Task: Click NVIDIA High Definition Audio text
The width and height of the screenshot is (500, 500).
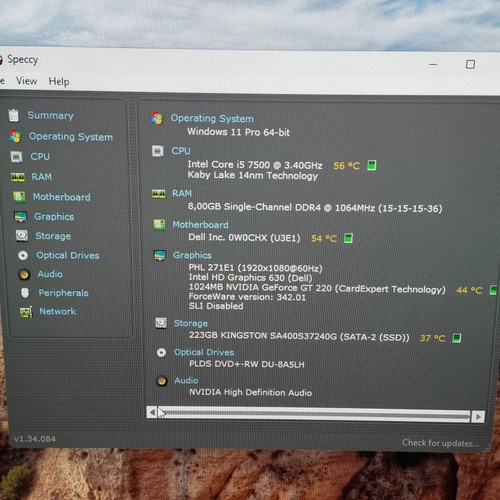Action: click(x=251, y=392)
